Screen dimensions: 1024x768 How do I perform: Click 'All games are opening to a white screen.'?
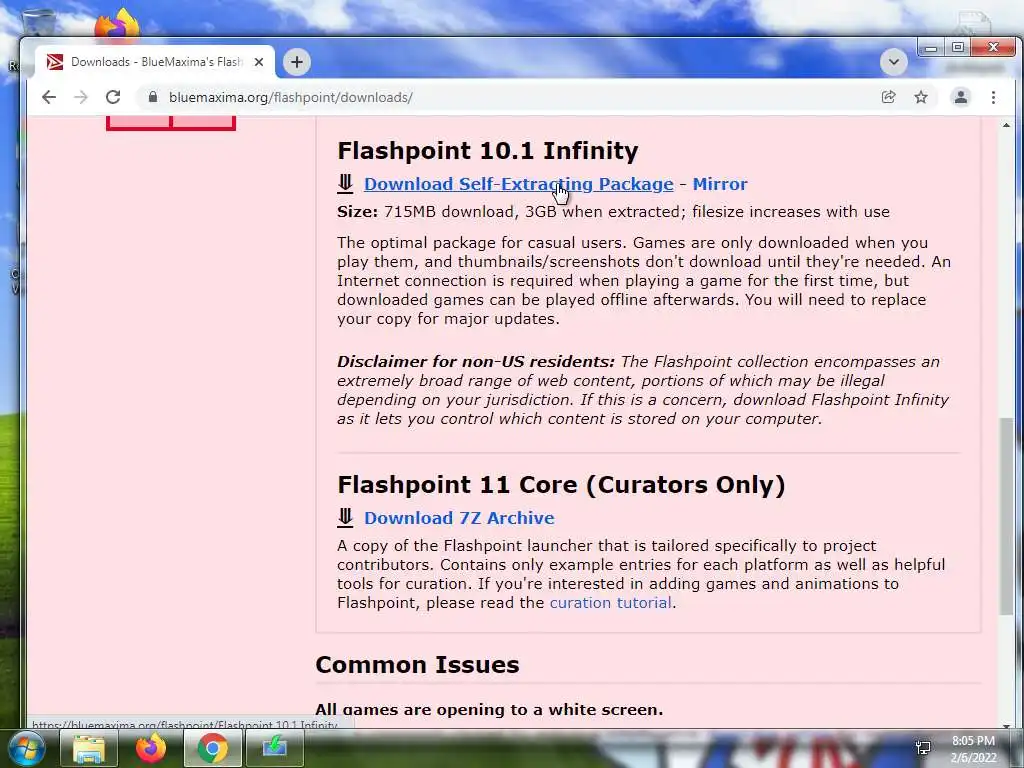(x=489, y=710)
